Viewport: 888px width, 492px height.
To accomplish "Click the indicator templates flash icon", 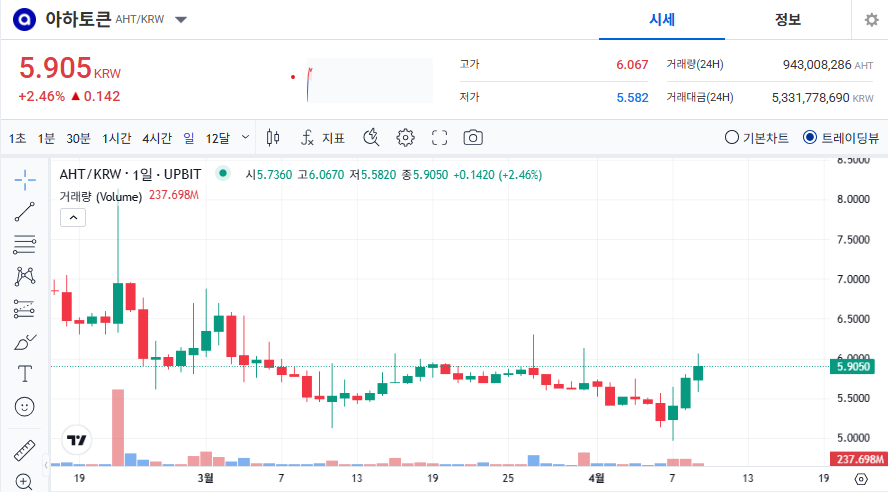I will (371, 138).
